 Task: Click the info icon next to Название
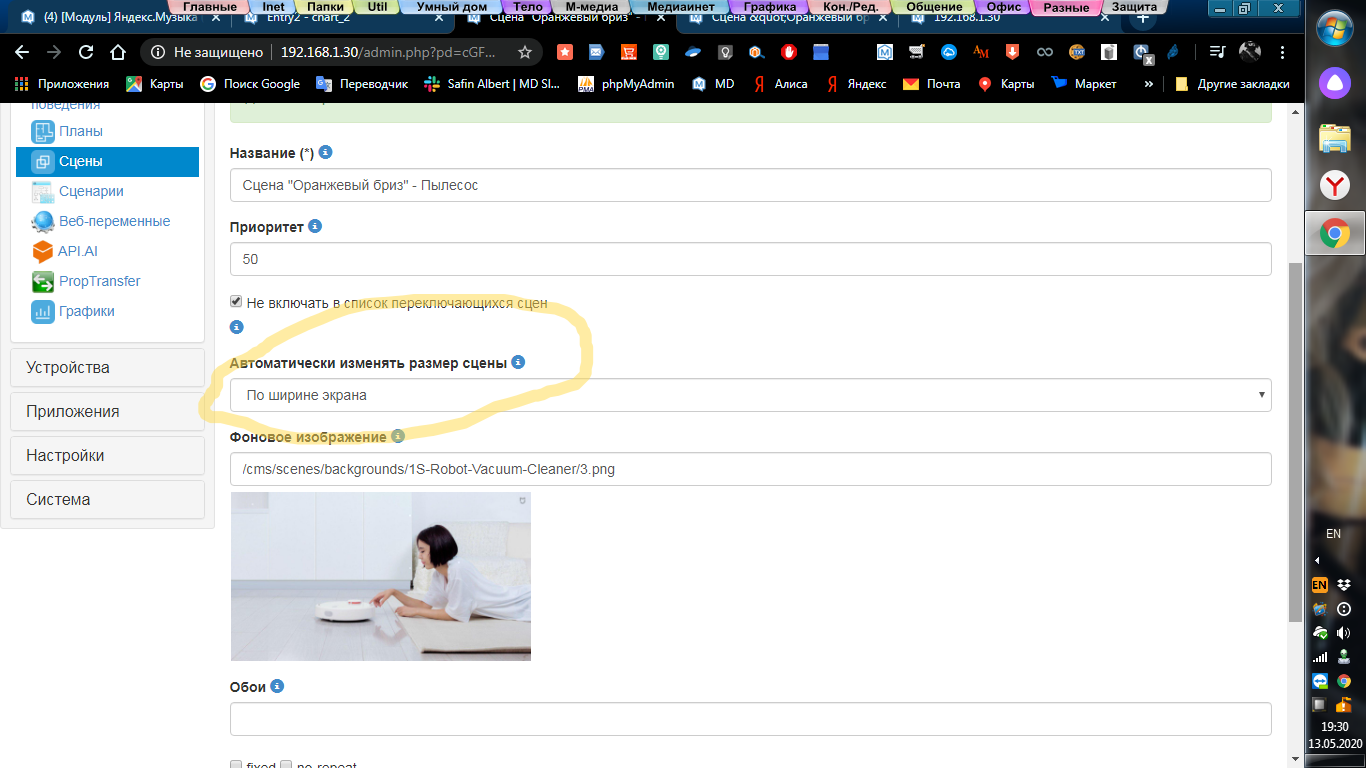[x=325, y=153]
